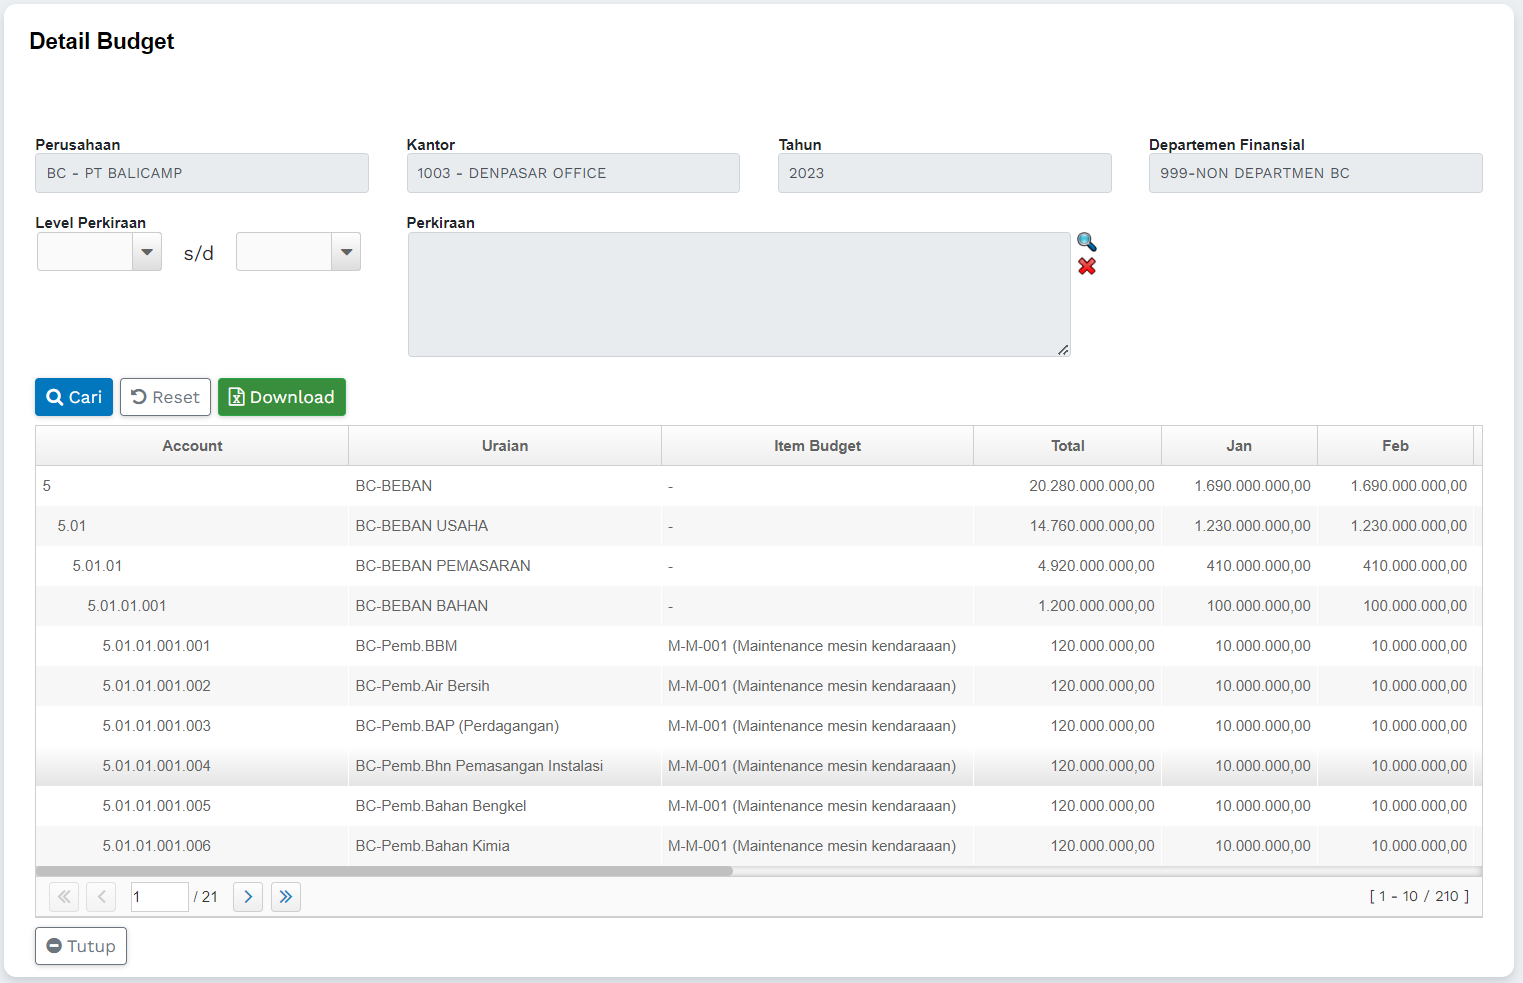Go to the previous page arrow
Screen dimensions: 1523x983
101,897
